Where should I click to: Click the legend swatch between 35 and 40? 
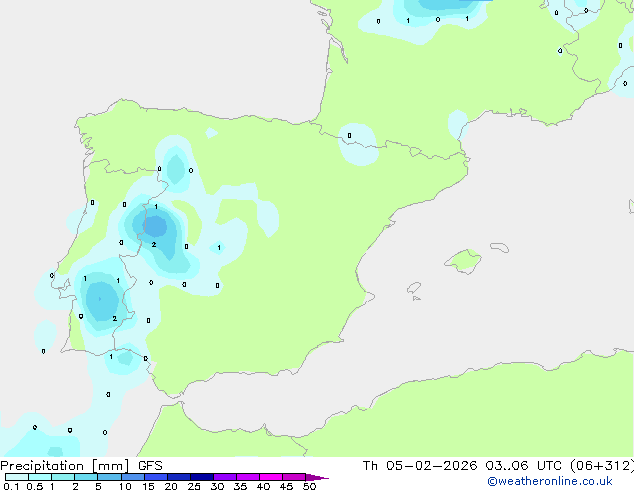[248, 477]
